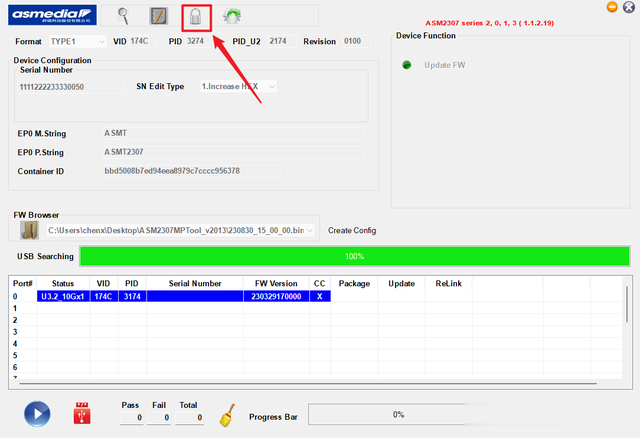Image resolution: width=640 pixels, height=438 pixels.
Task: Click the Revision field 0100
Action: [356, 41]
